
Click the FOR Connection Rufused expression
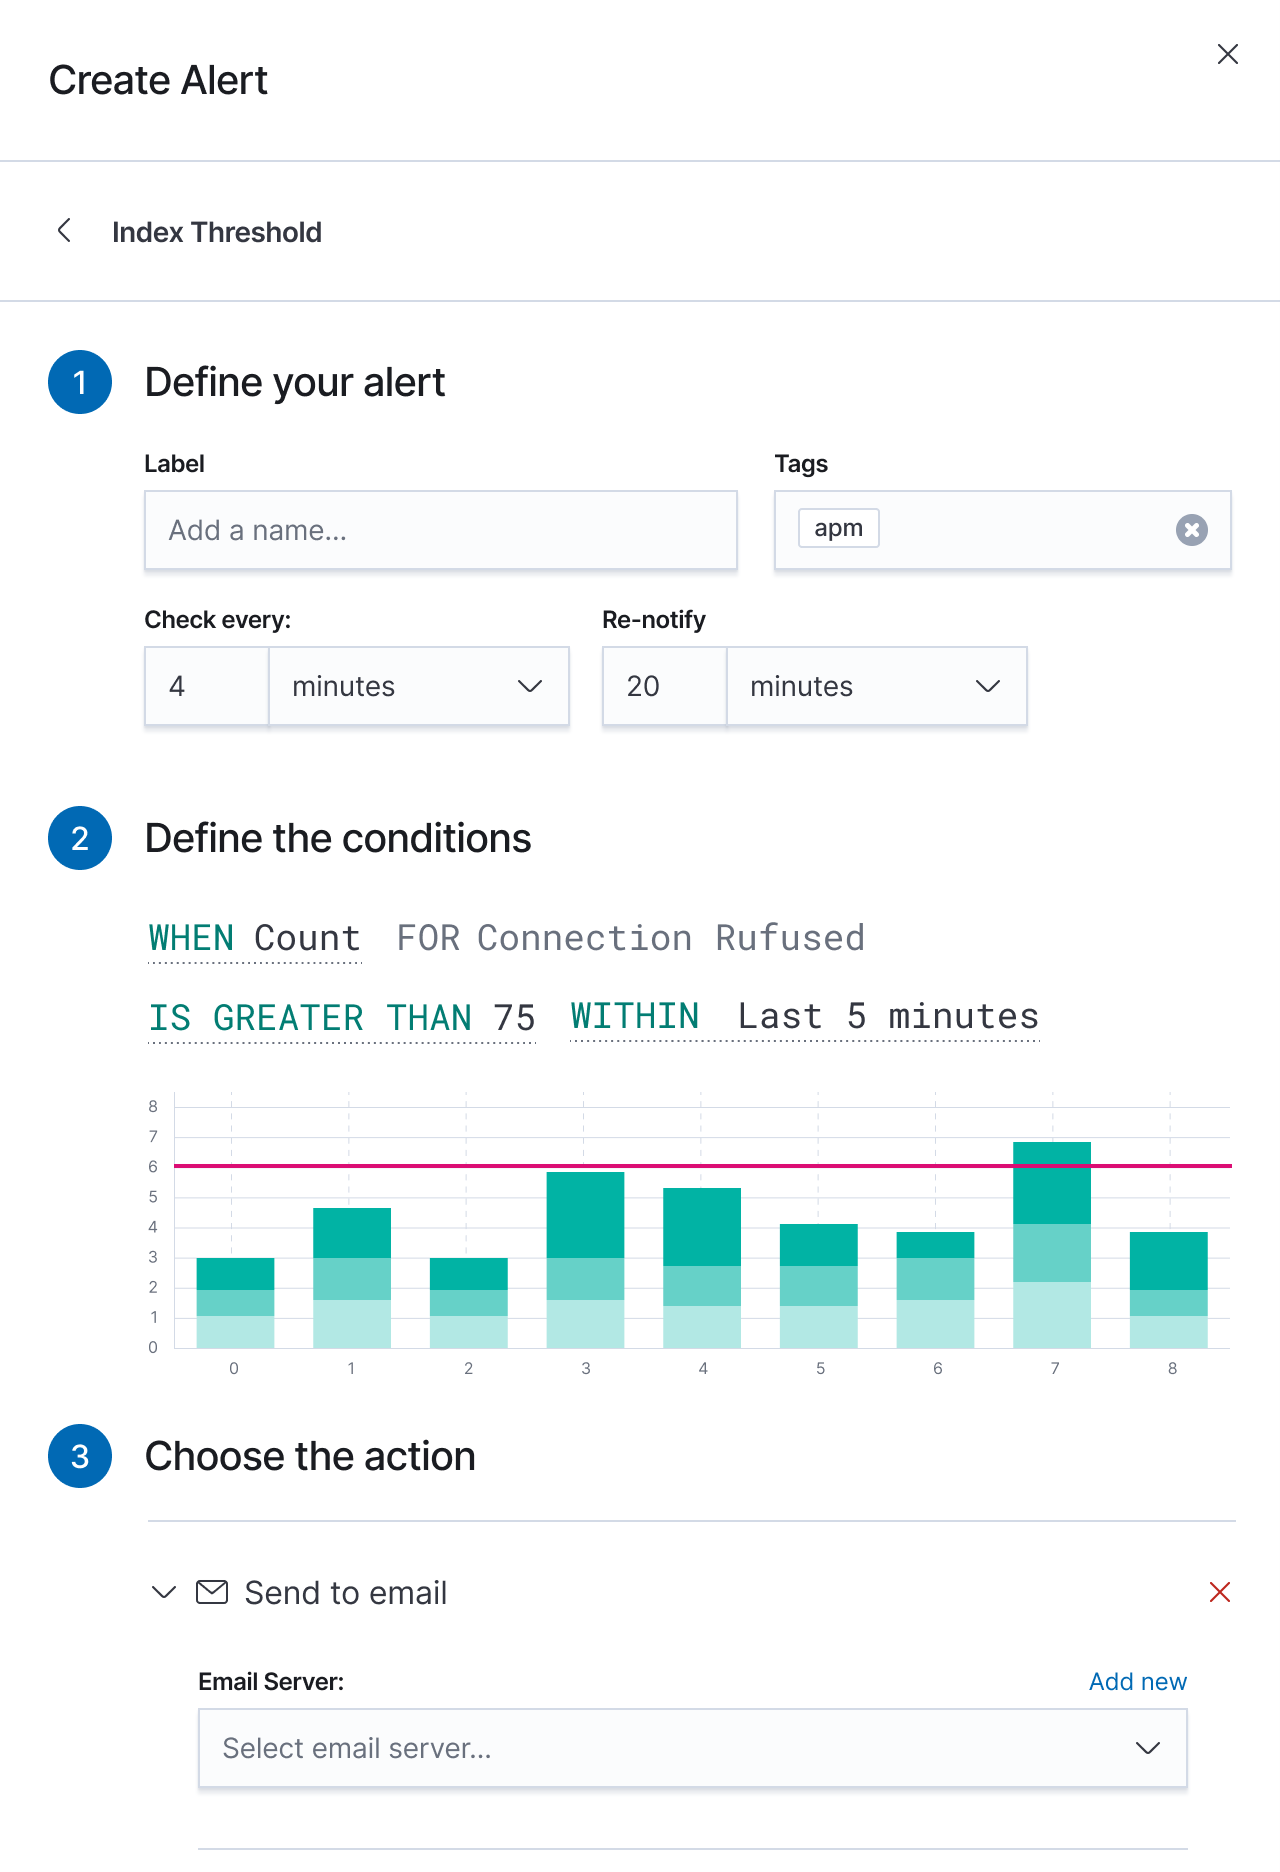[631, 939]
